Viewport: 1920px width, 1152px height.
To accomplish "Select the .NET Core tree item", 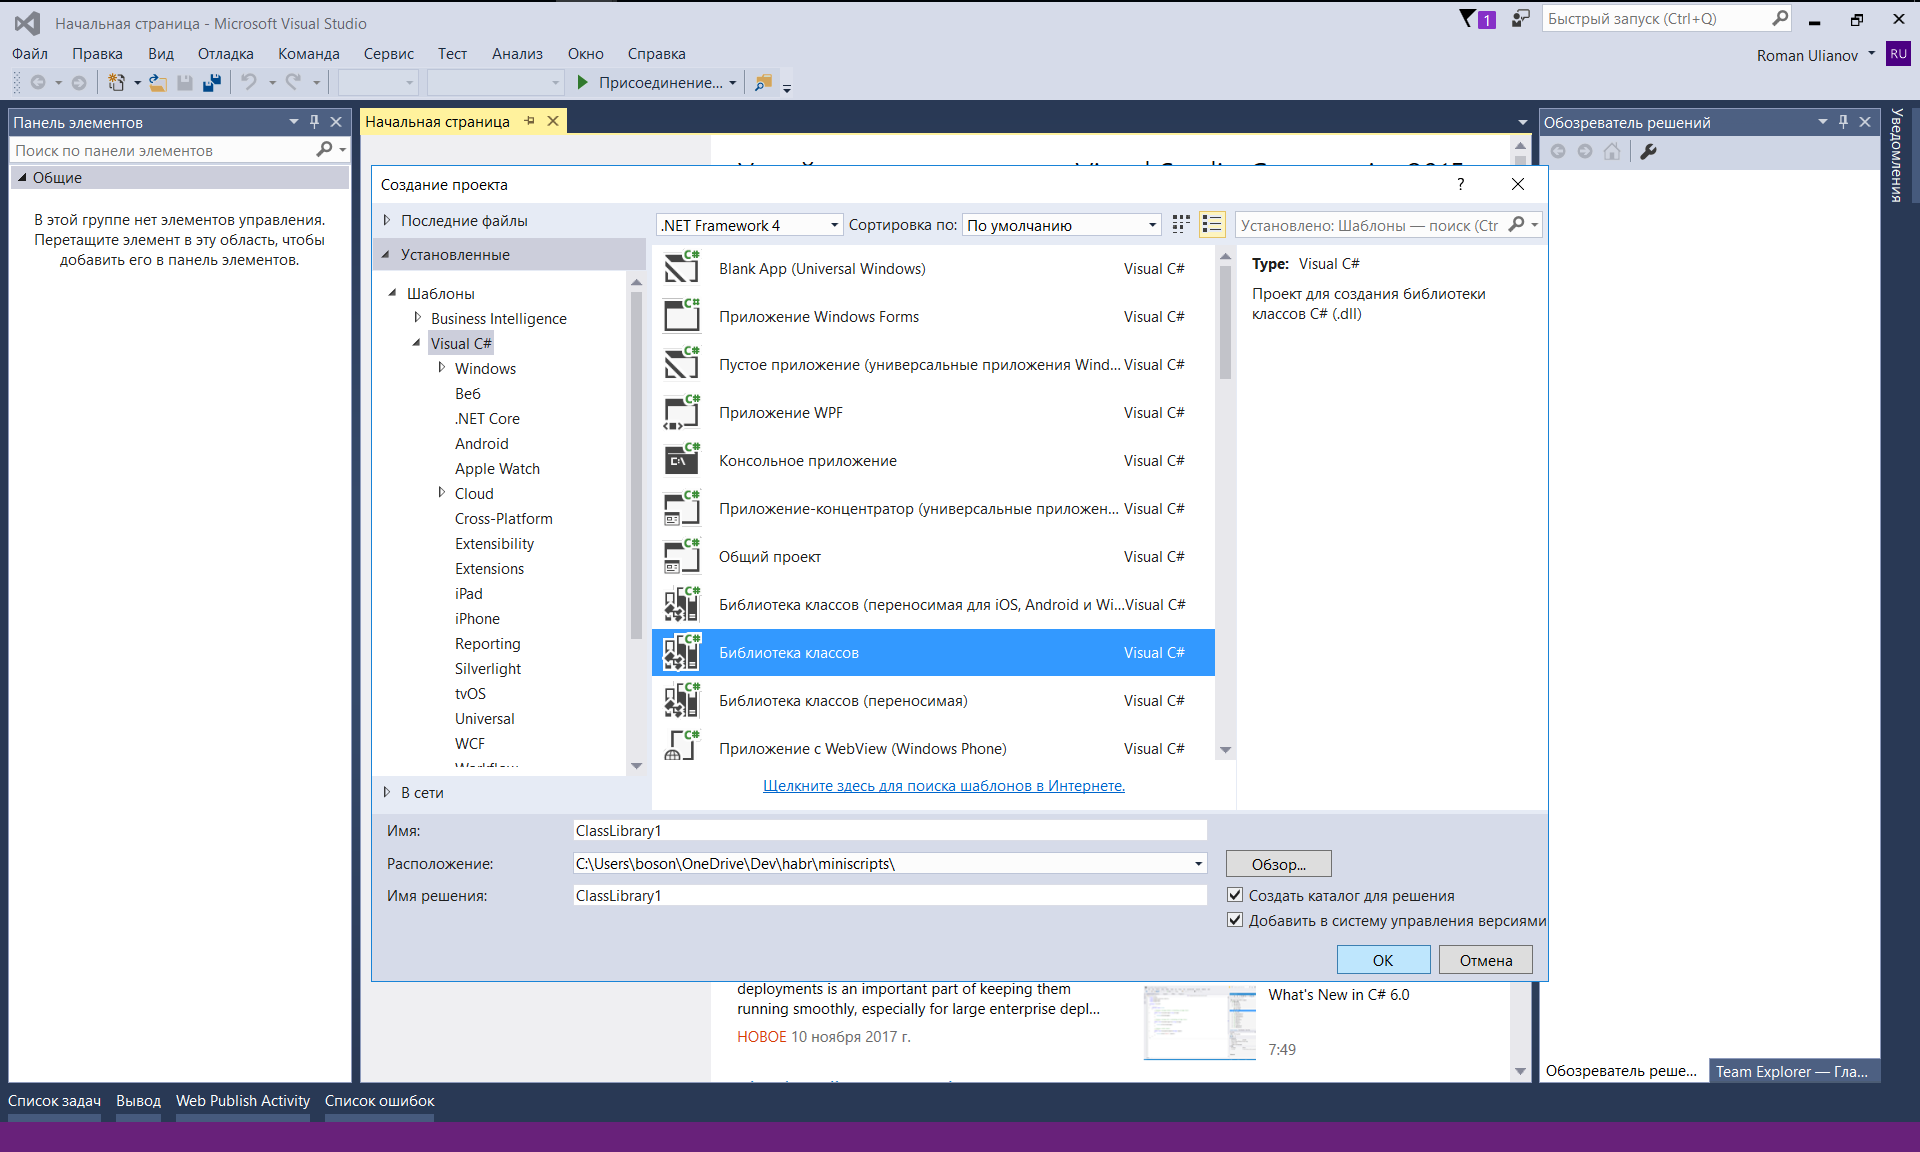I will [487, 418].
